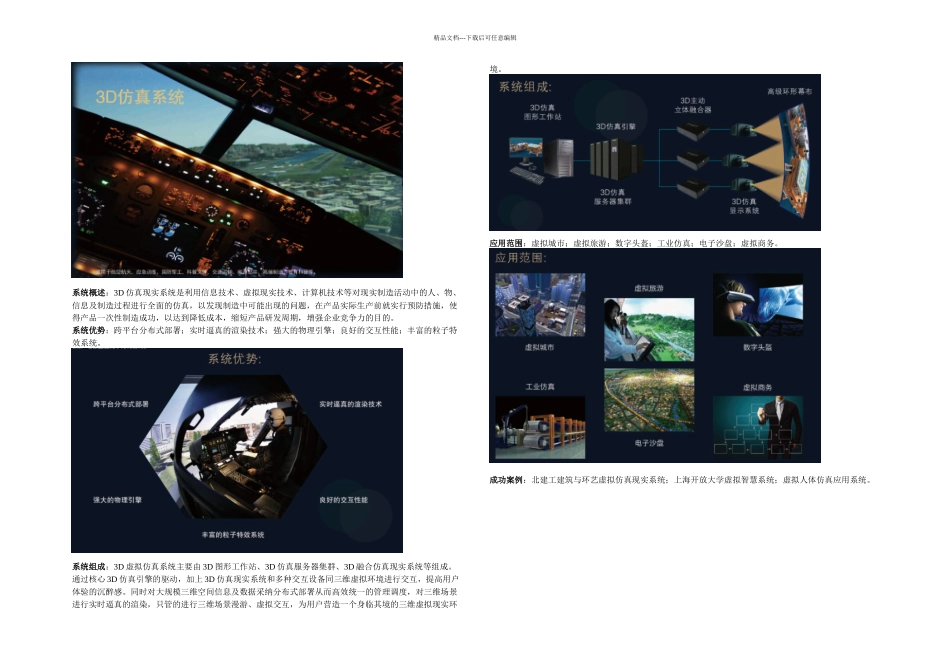
Task: Click the 跨平台分布式部署 label
Action: (121, 404)
